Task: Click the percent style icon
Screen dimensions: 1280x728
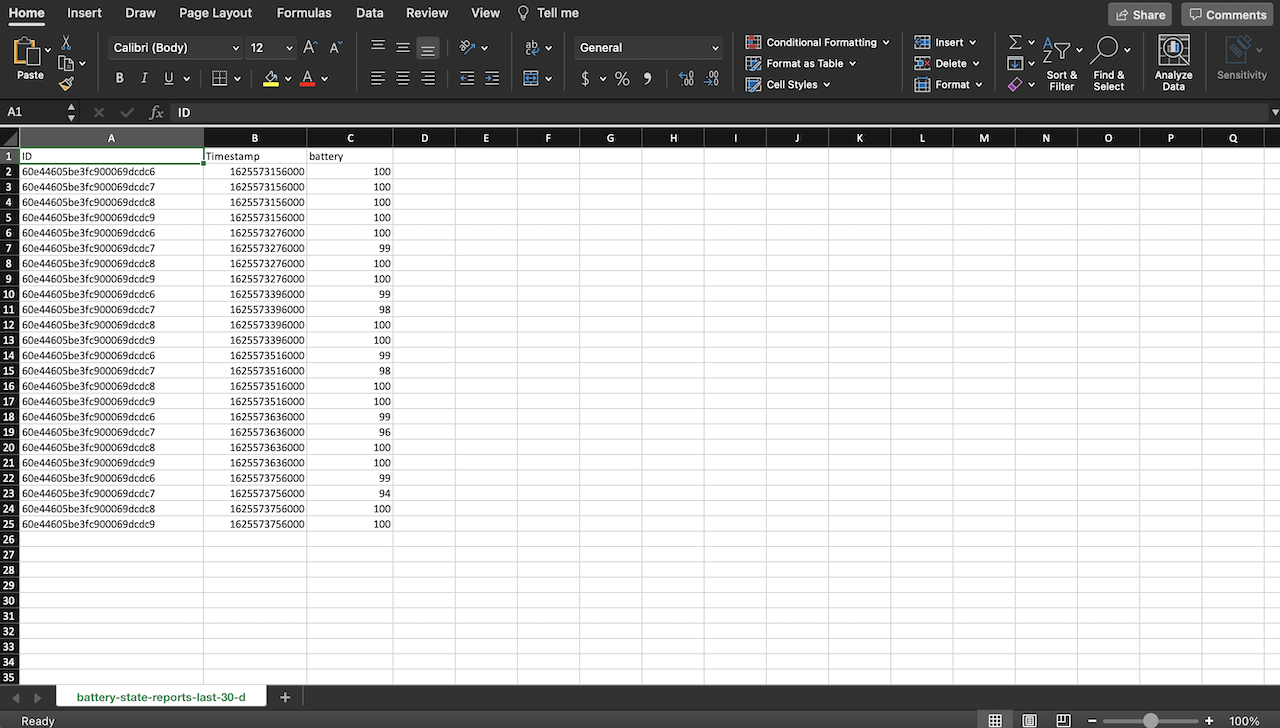Action: (622, 79)
